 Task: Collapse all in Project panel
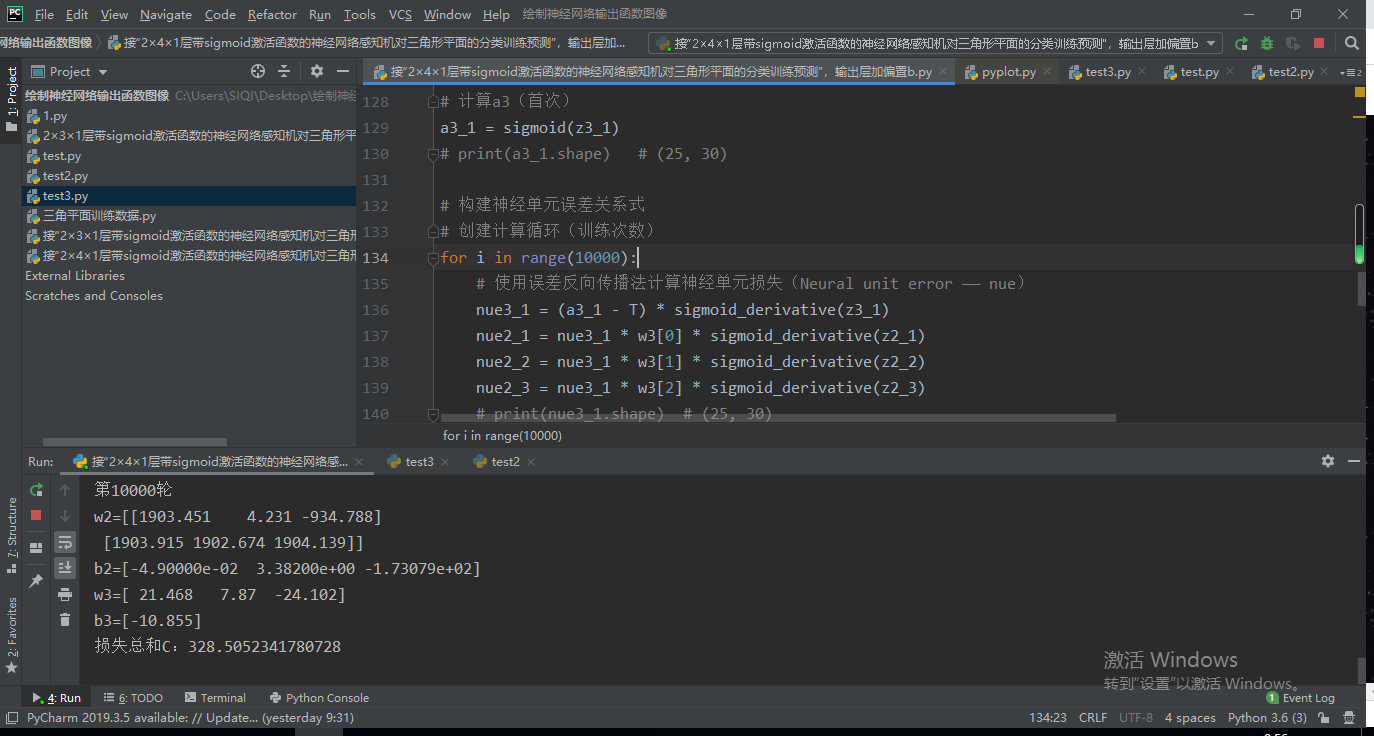point(285,71)
